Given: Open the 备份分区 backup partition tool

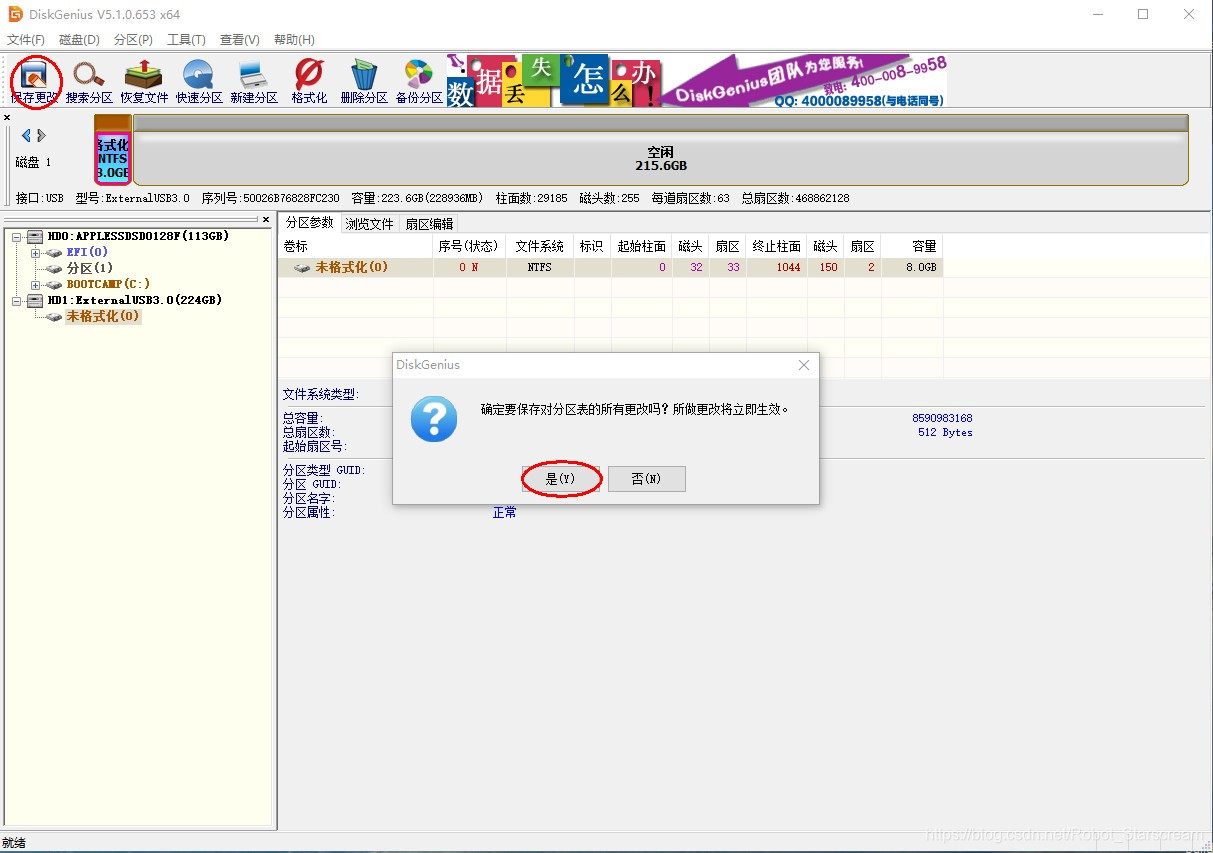Looking at the screenshot, I should [x=419, y=80].
